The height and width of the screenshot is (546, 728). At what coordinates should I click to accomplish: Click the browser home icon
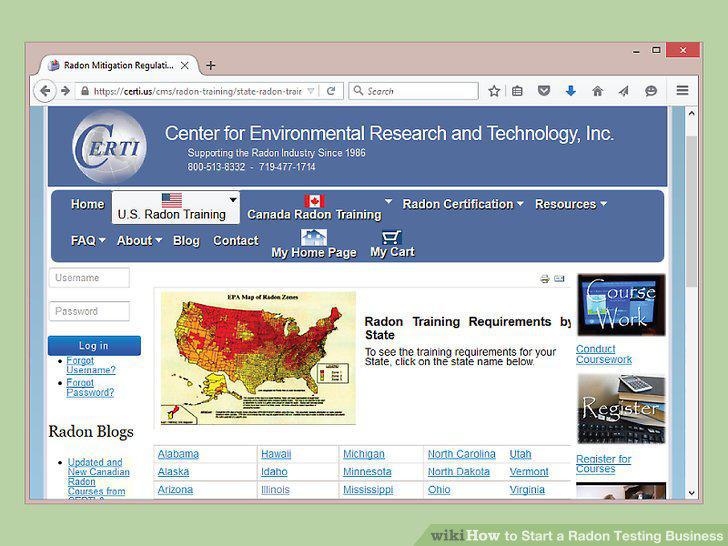[x=598, y=91]
